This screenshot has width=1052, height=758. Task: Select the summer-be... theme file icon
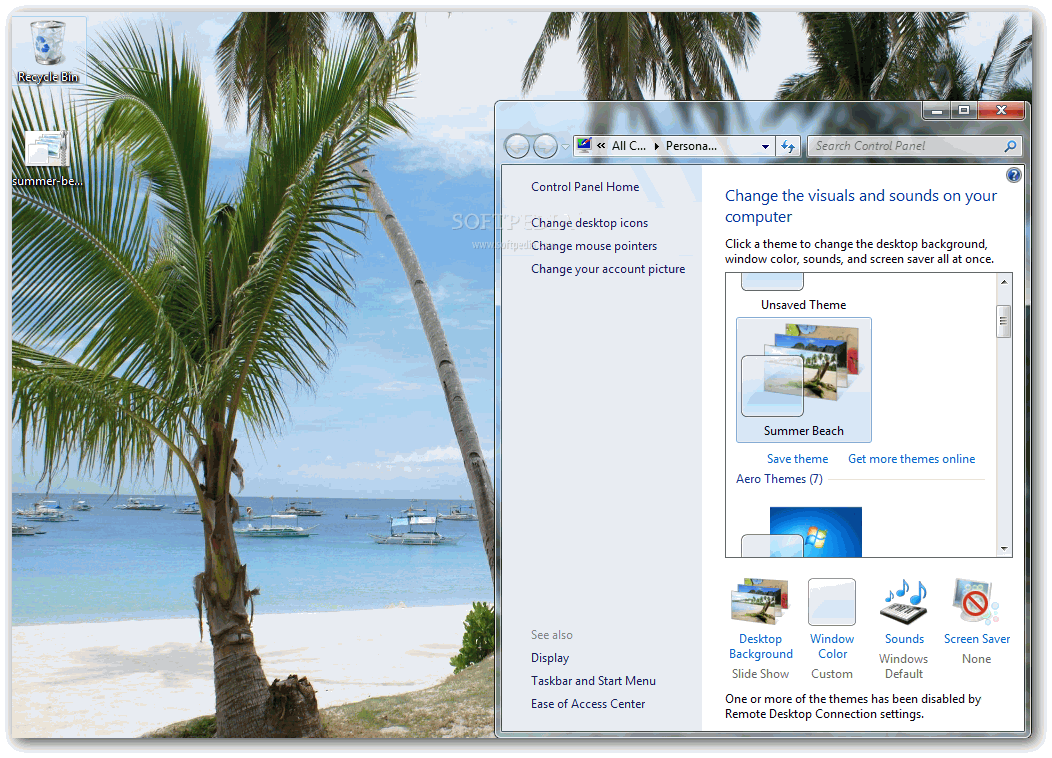[x=47, y=158]
